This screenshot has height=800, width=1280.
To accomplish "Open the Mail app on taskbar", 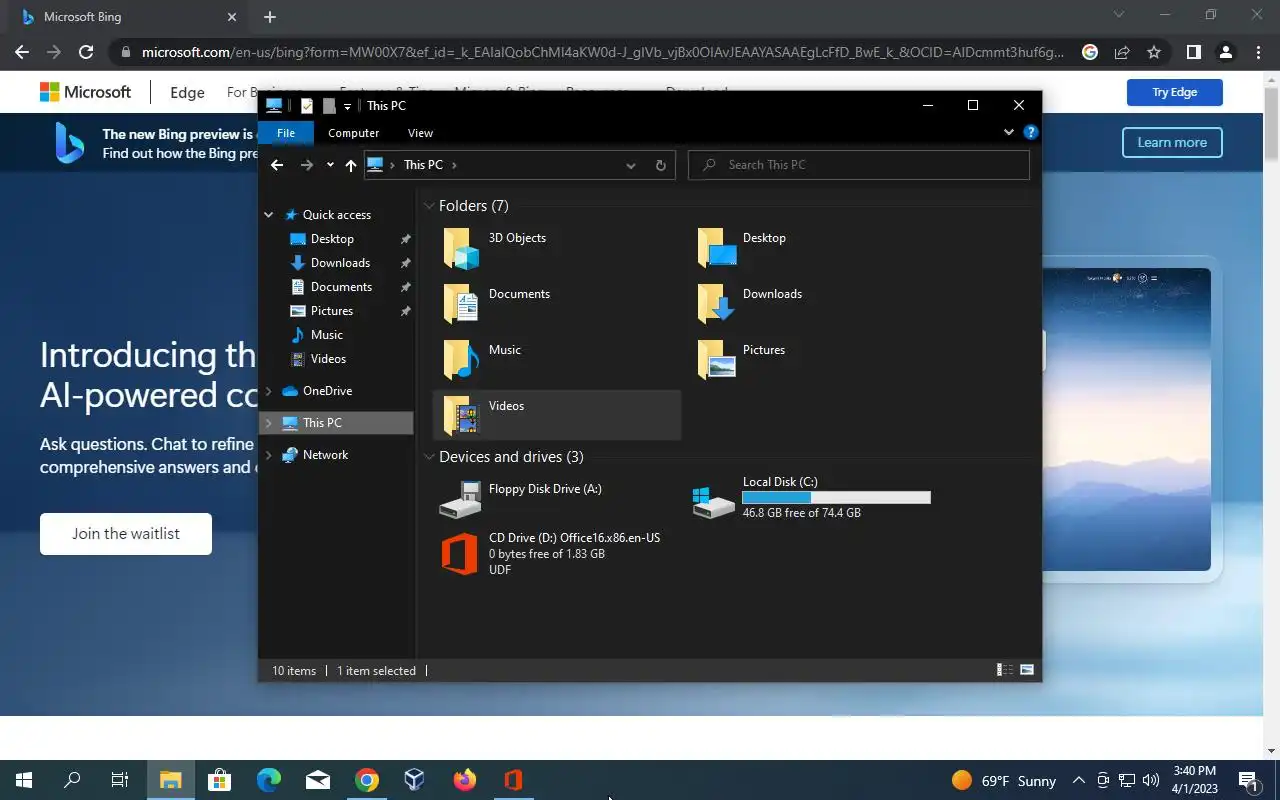I will click(x=317, y=780).
